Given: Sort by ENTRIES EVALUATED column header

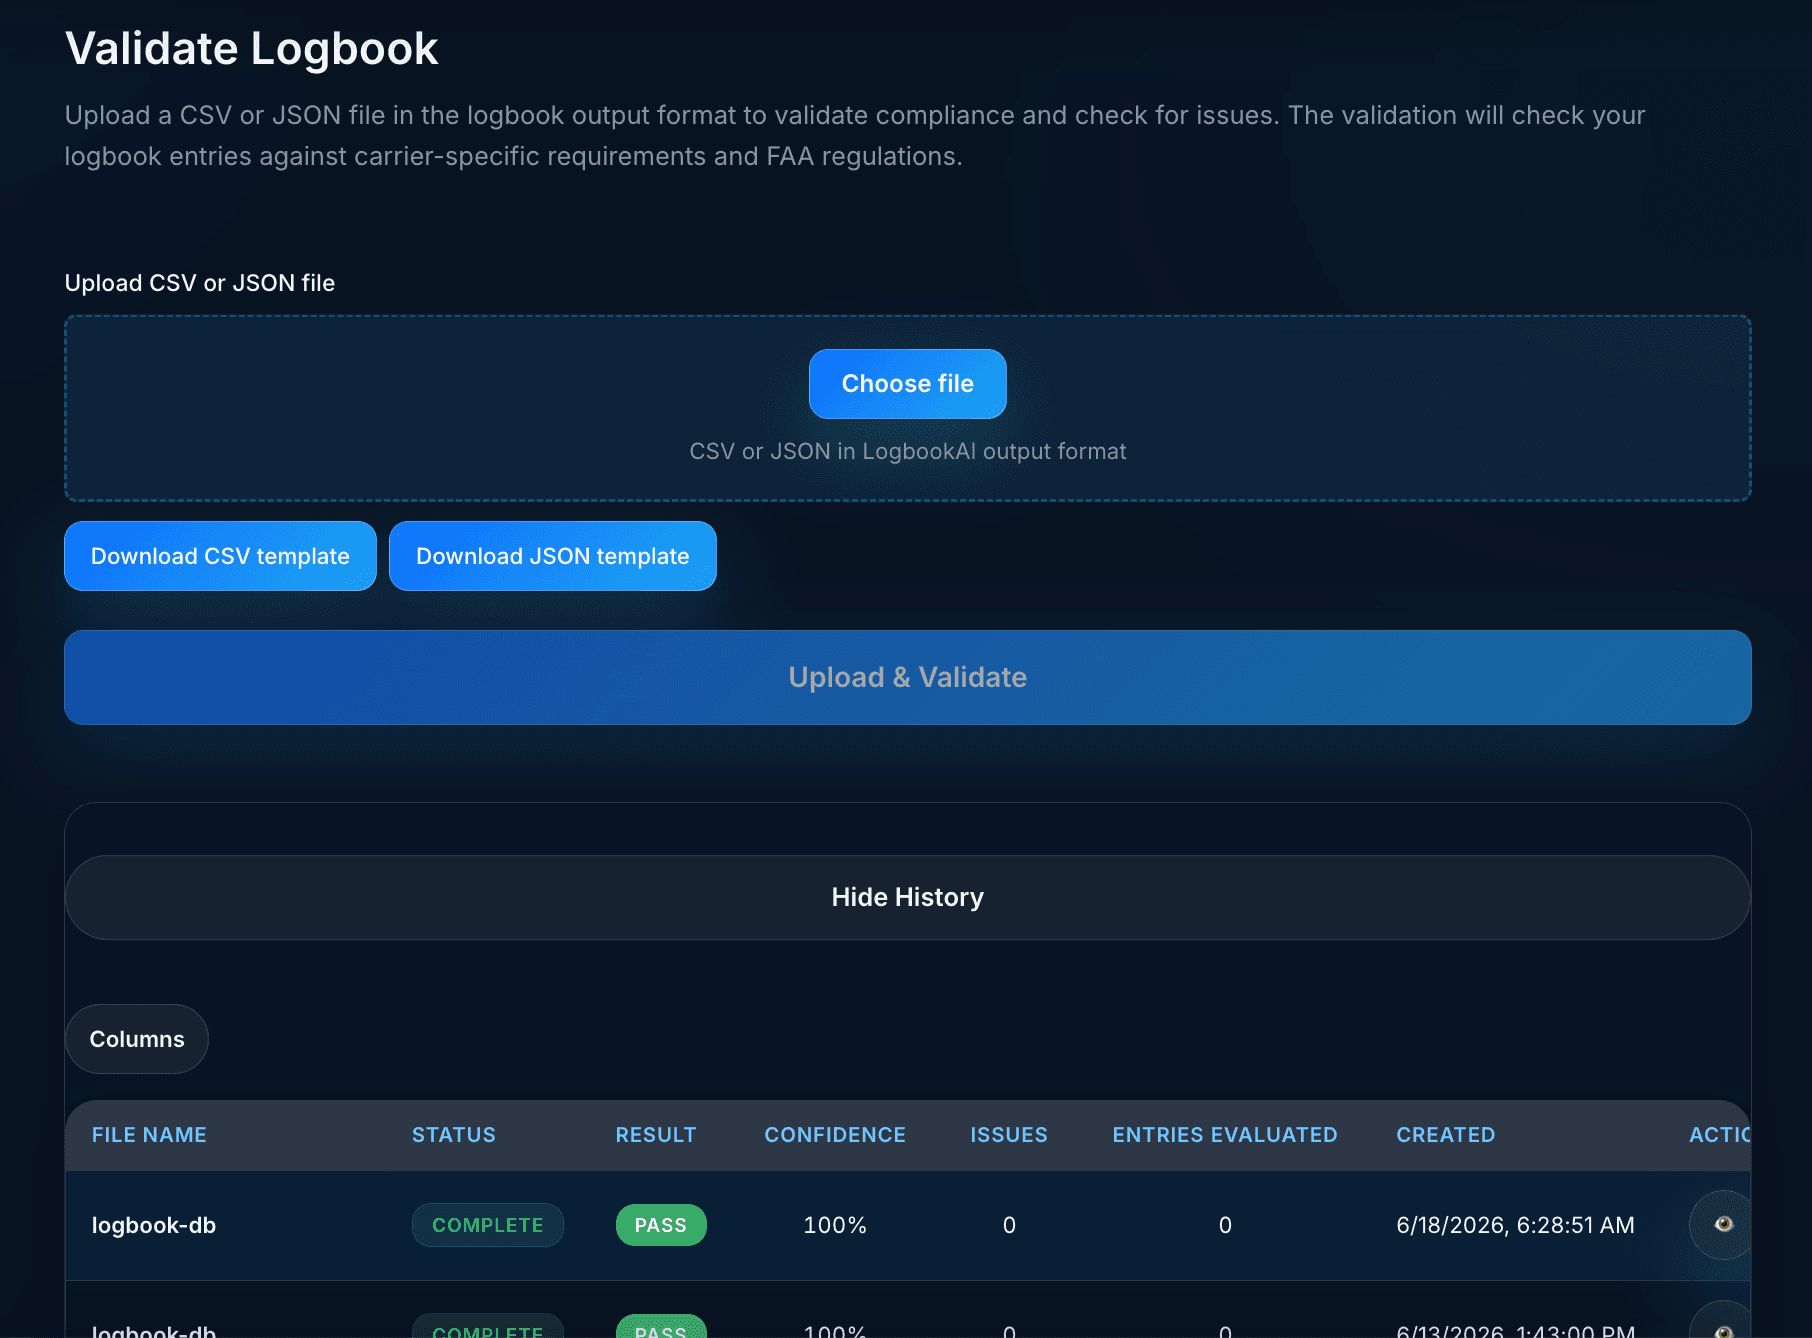Looking at the screenshot, I should (1224, 1135).
